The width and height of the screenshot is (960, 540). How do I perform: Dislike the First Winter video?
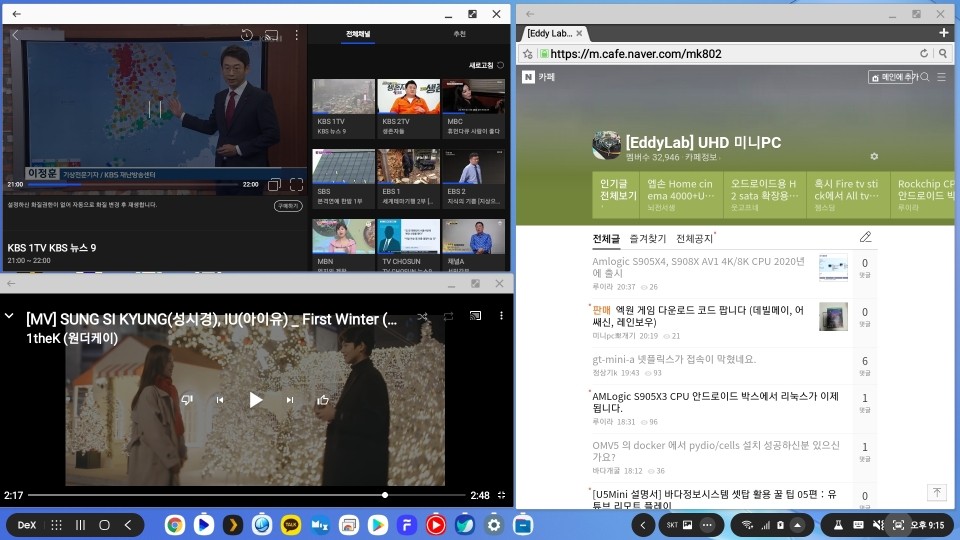tap(187, 400)
